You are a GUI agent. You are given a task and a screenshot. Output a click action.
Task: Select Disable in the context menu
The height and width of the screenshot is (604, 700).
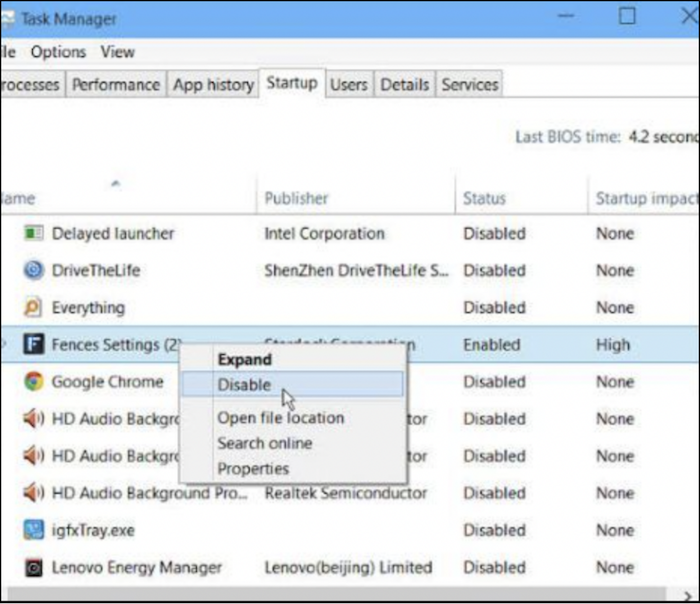click(292, 384)
